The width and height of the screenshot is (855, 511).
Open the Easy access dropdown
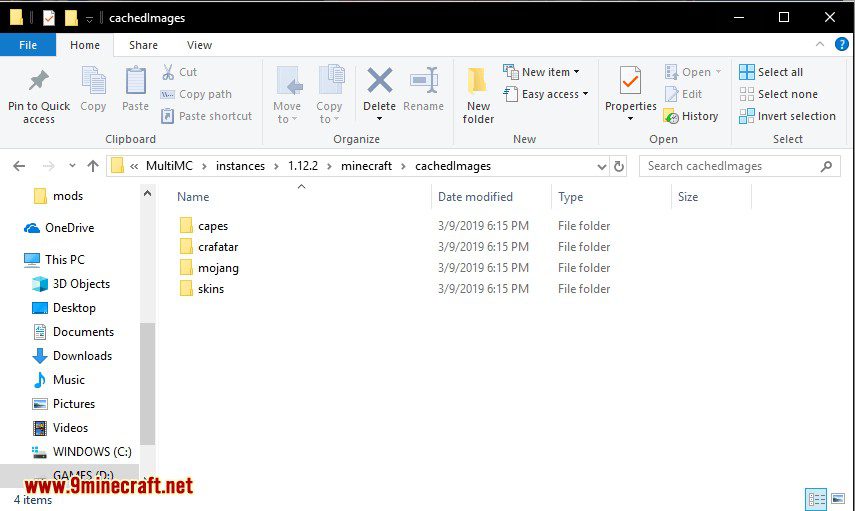[546, 94]
